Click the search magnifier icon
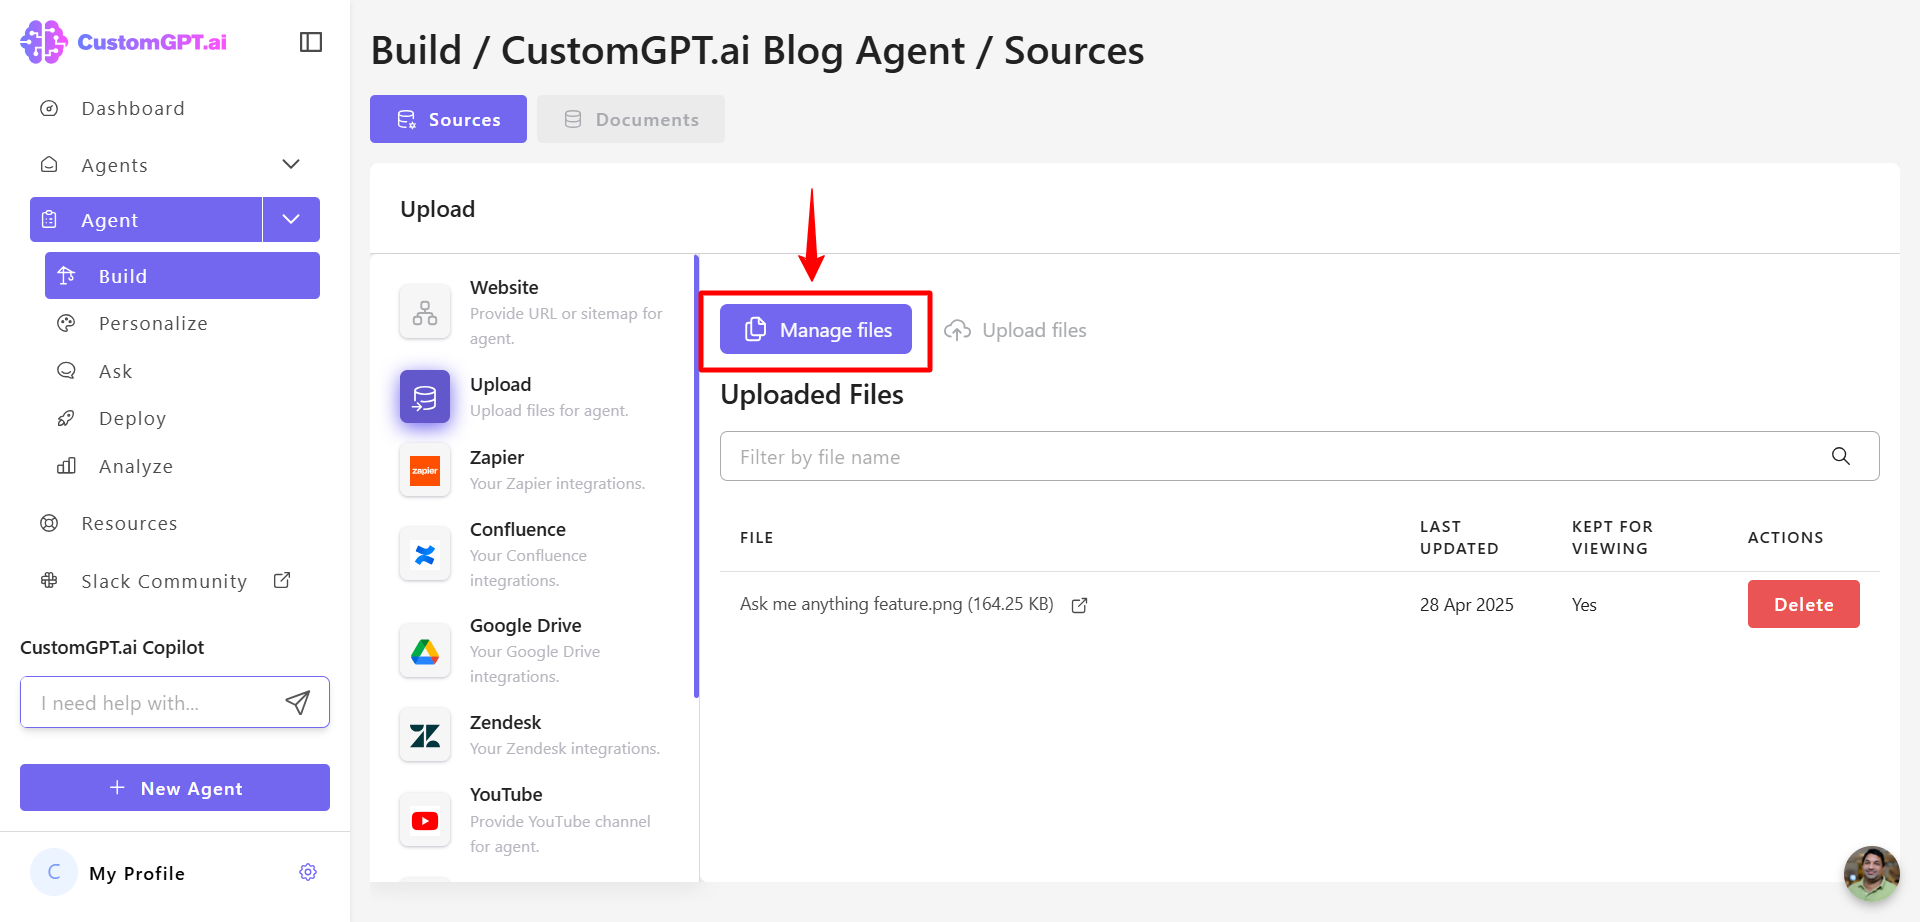 tap(1841, 456)
